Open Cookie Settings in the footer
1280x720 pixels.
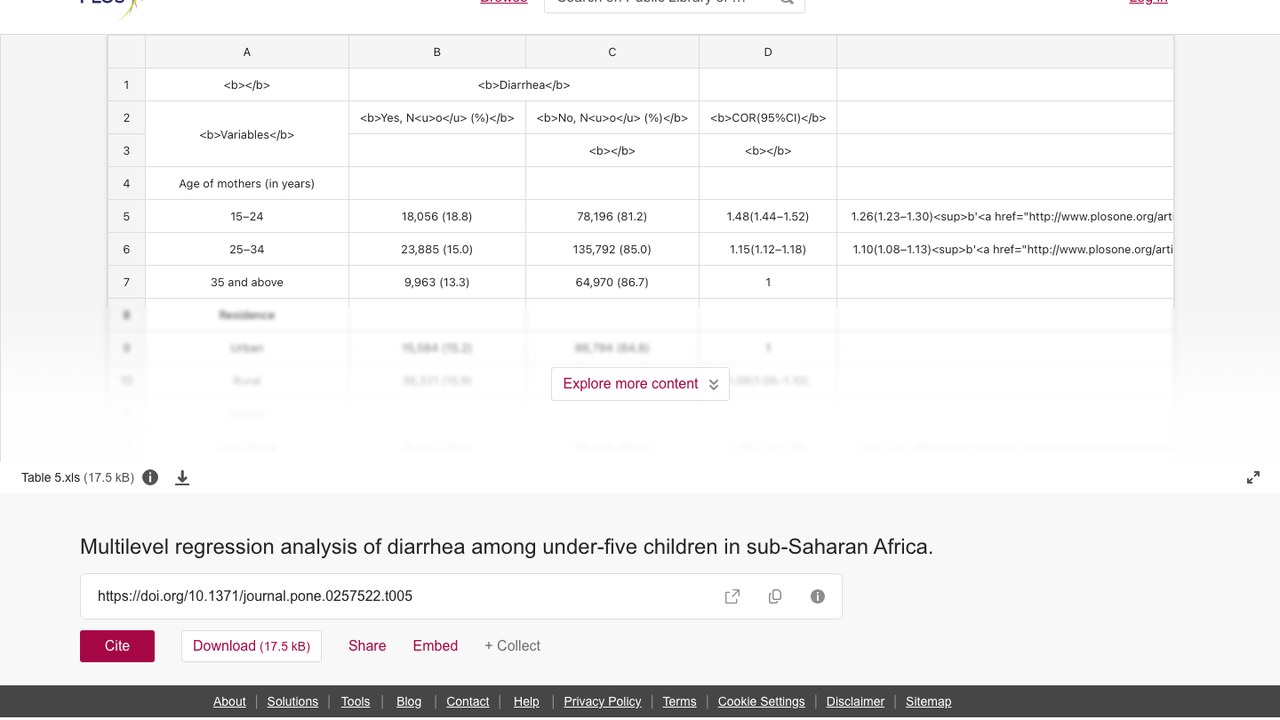[x=761, y=701]
